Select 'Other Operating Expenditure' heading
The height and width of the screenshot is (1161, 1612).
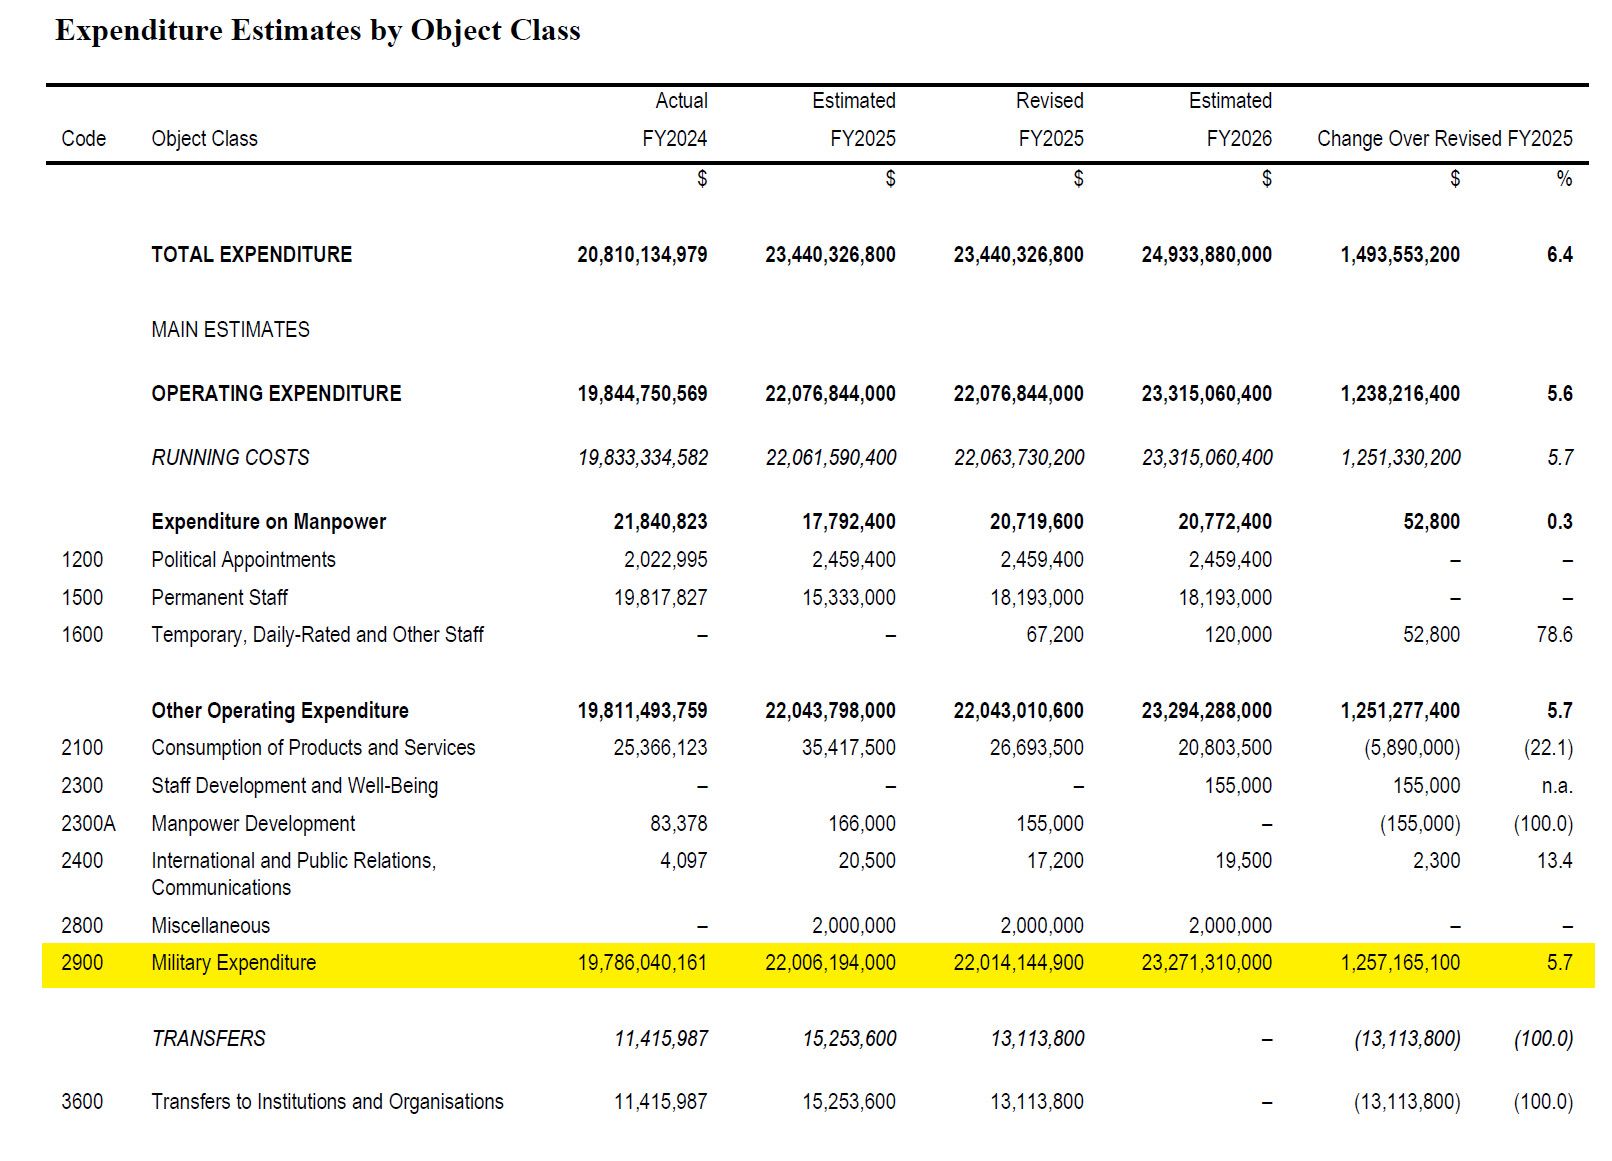[280, 710]
